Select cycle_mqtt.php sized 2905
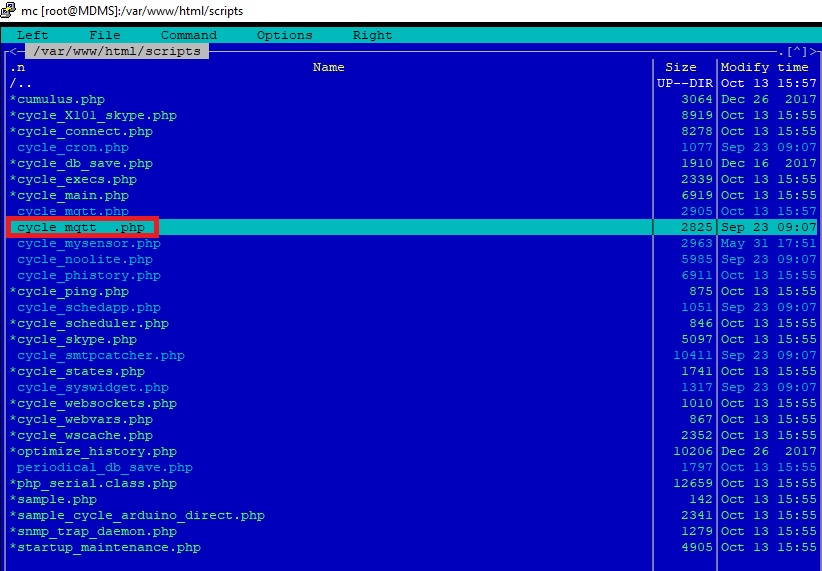The height and width of the screenshot is (571, 822). click(x=73, y=211)
